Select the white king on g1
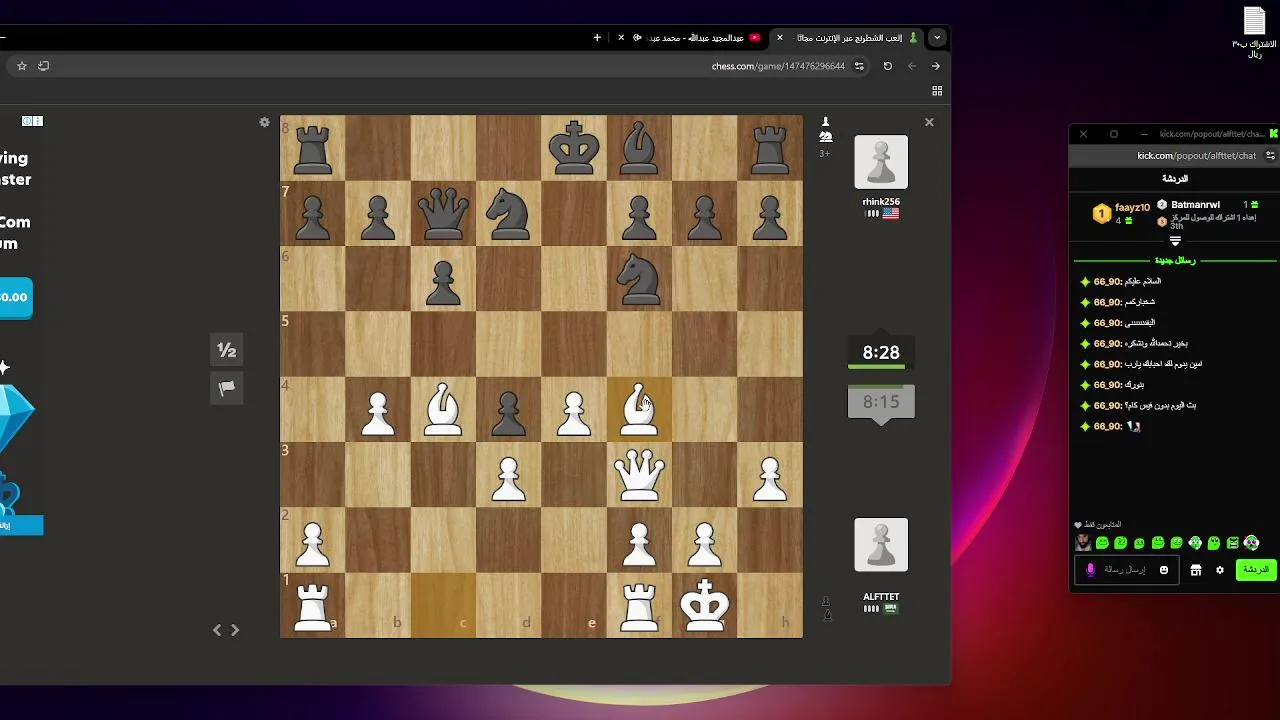Image resolution: width=1280 pixels, height=720 pixels. 704,605
